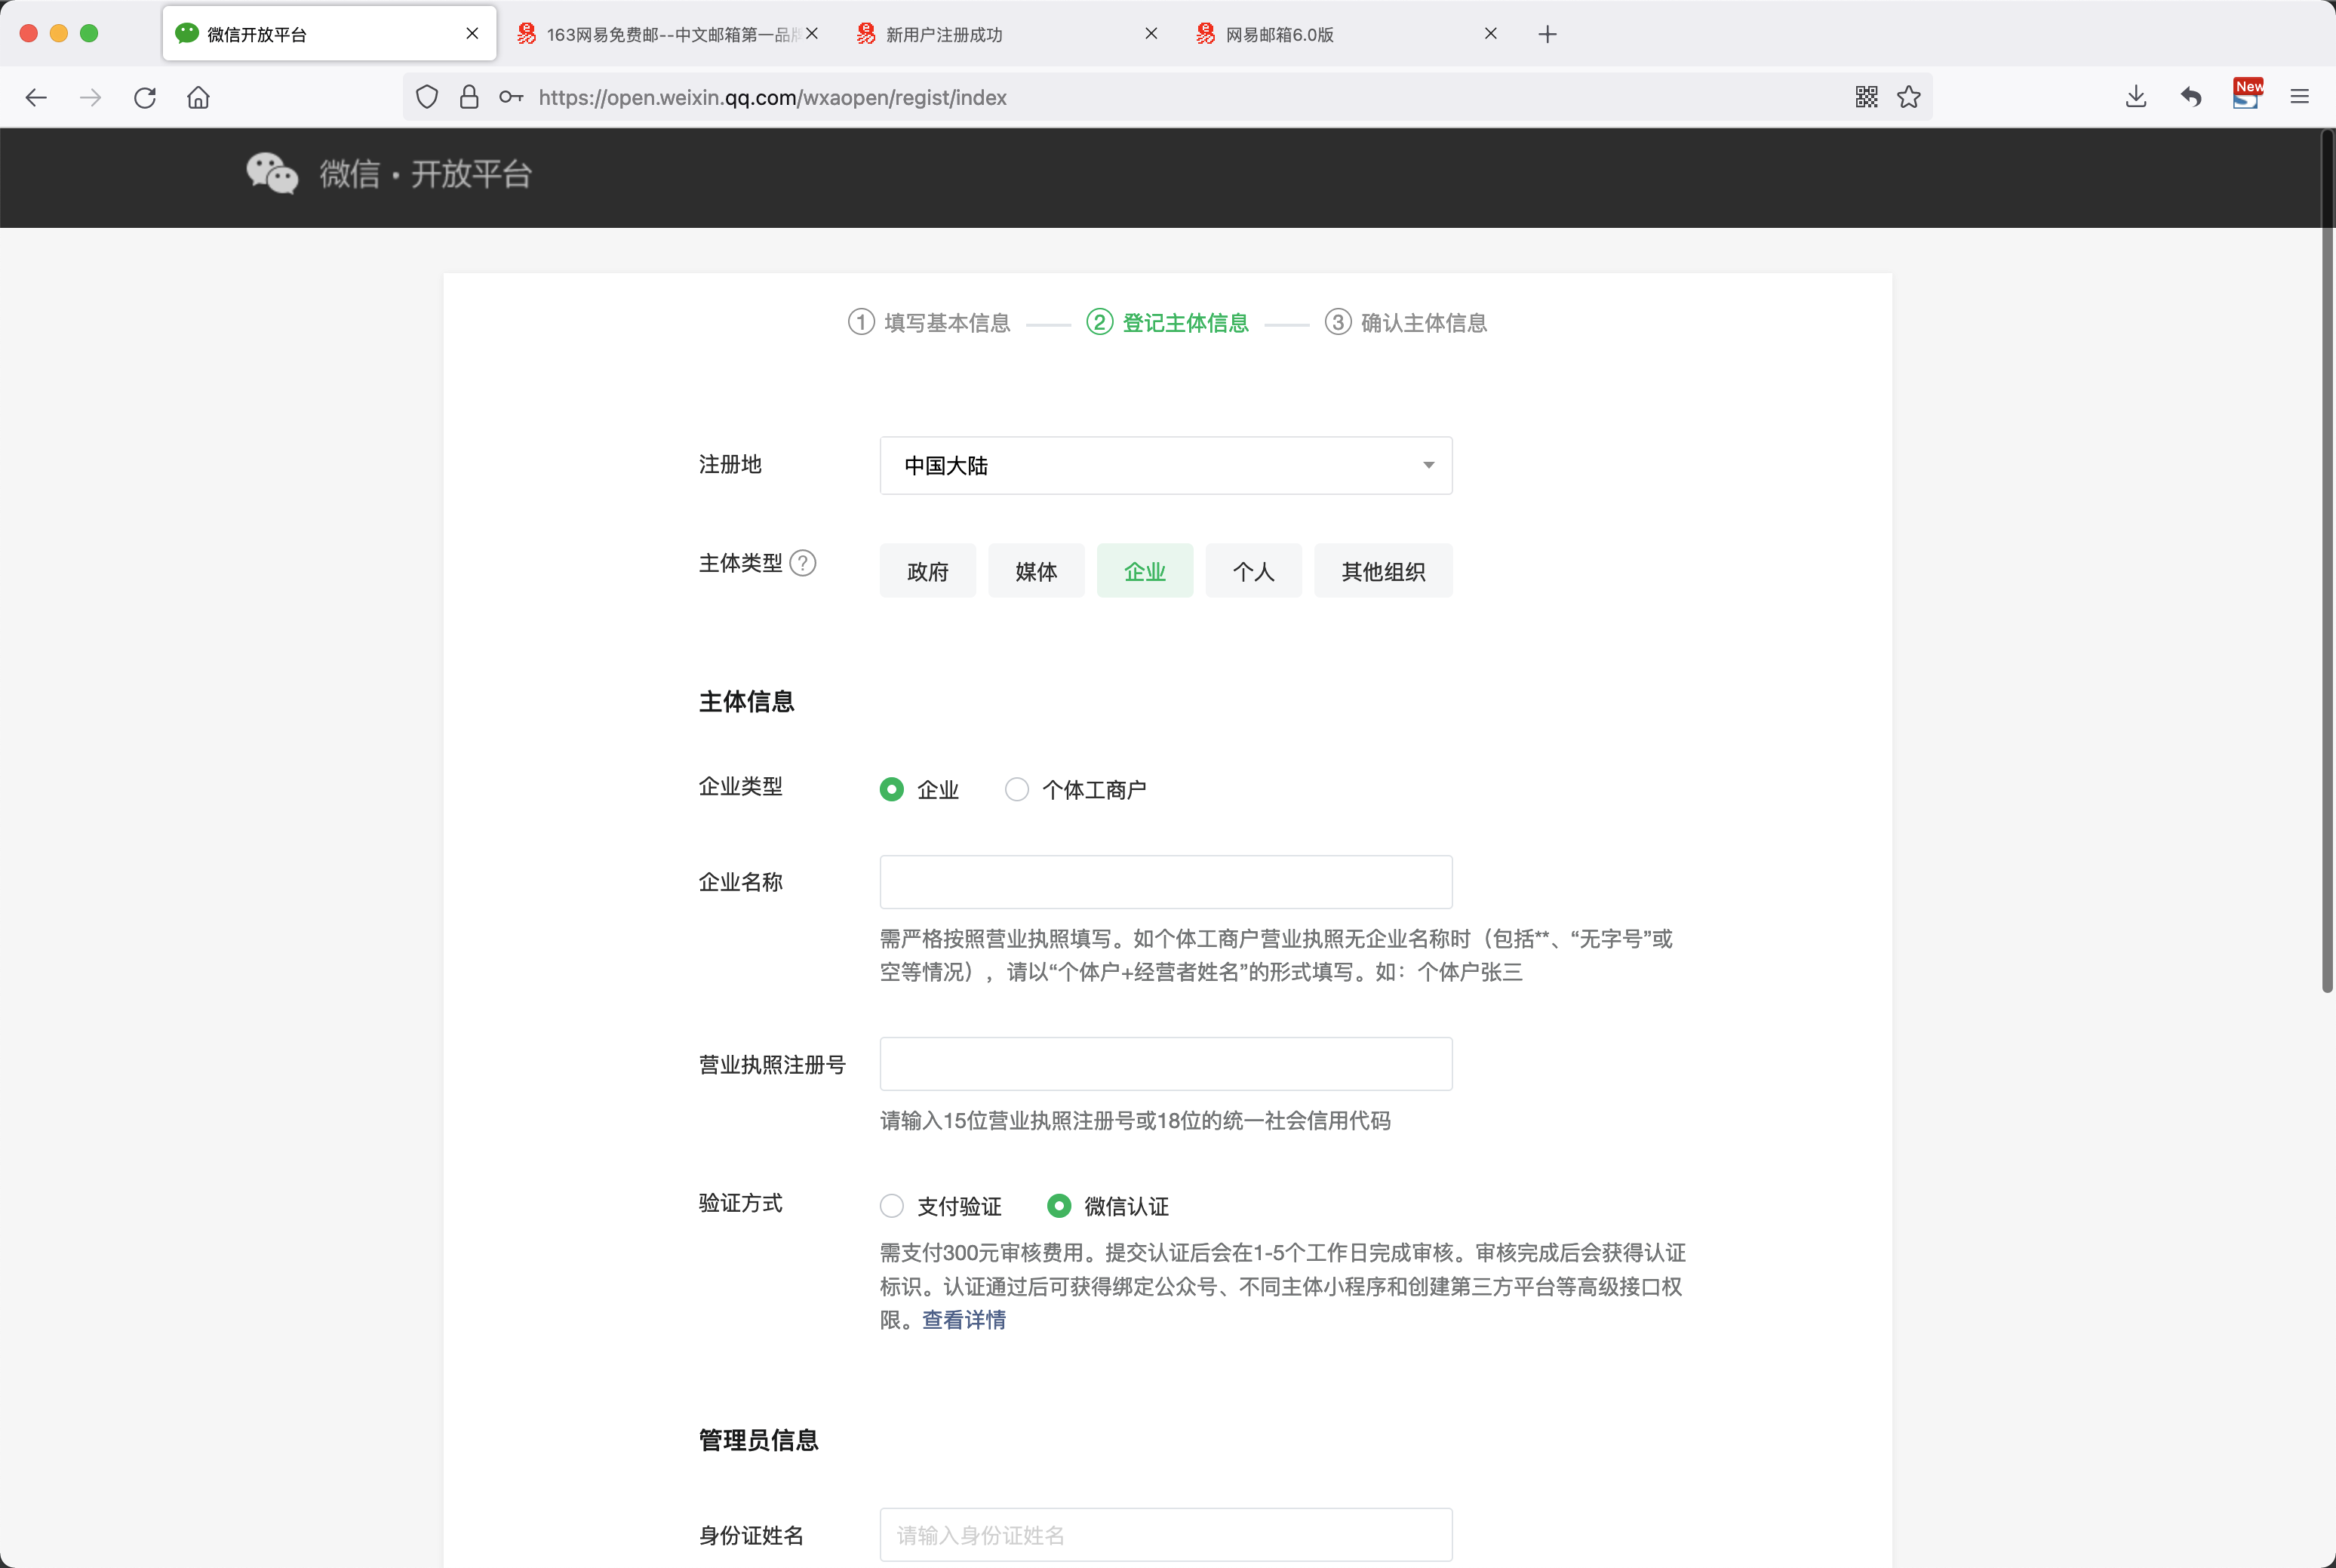This screenshot has width=2336, height=1568.
Task: Click the help question mark beside 主体类型
Action: click(802, 563)
